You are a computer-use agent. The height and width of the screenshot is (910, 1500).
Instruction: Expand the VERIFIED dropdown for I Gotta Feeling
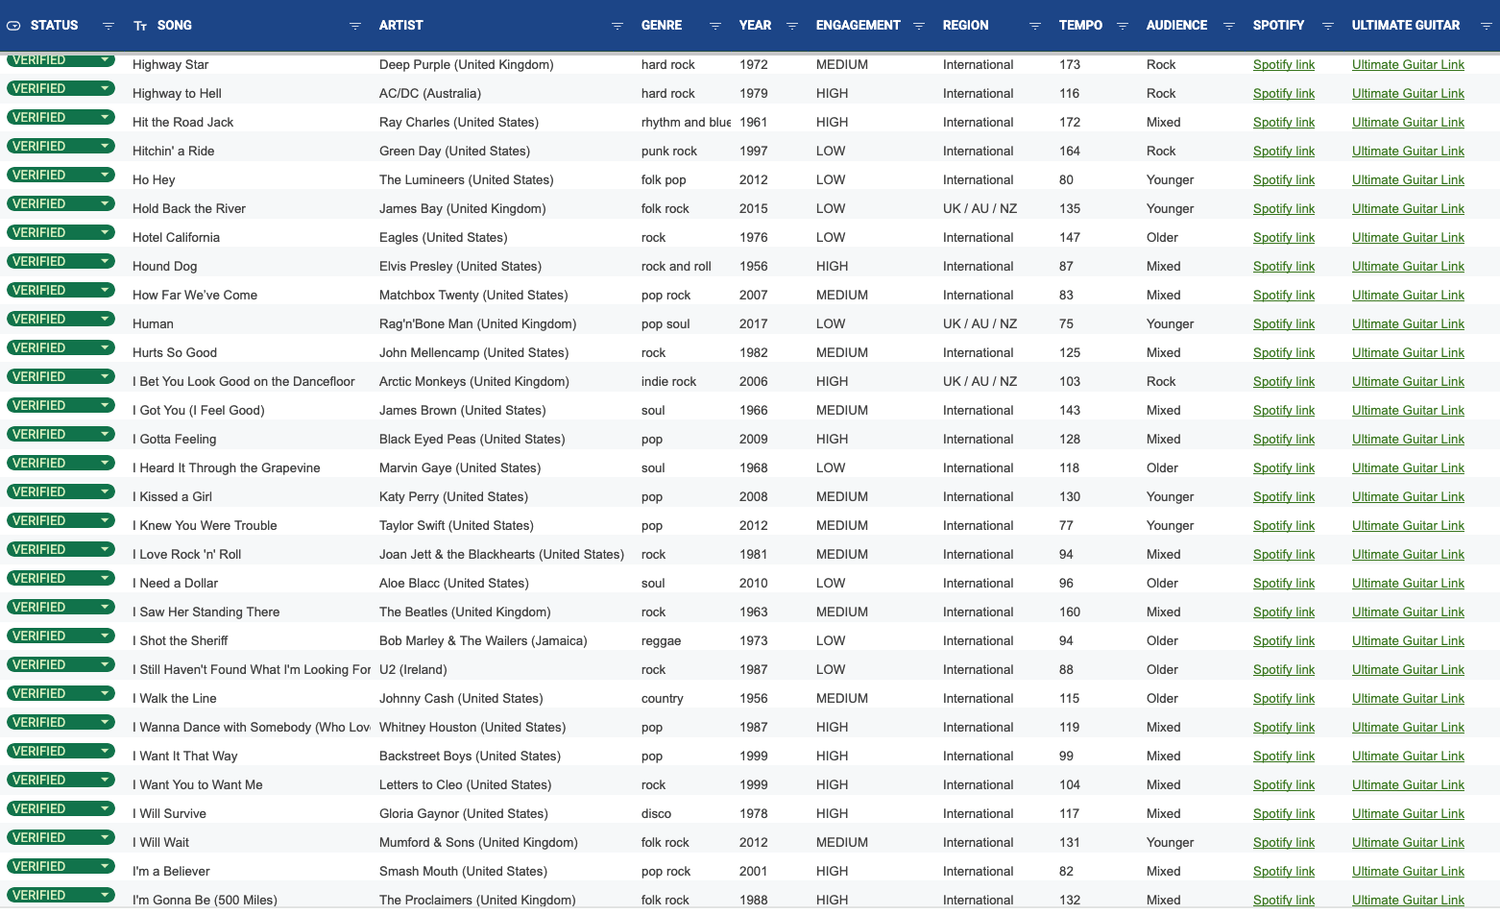tap(105, 434)
